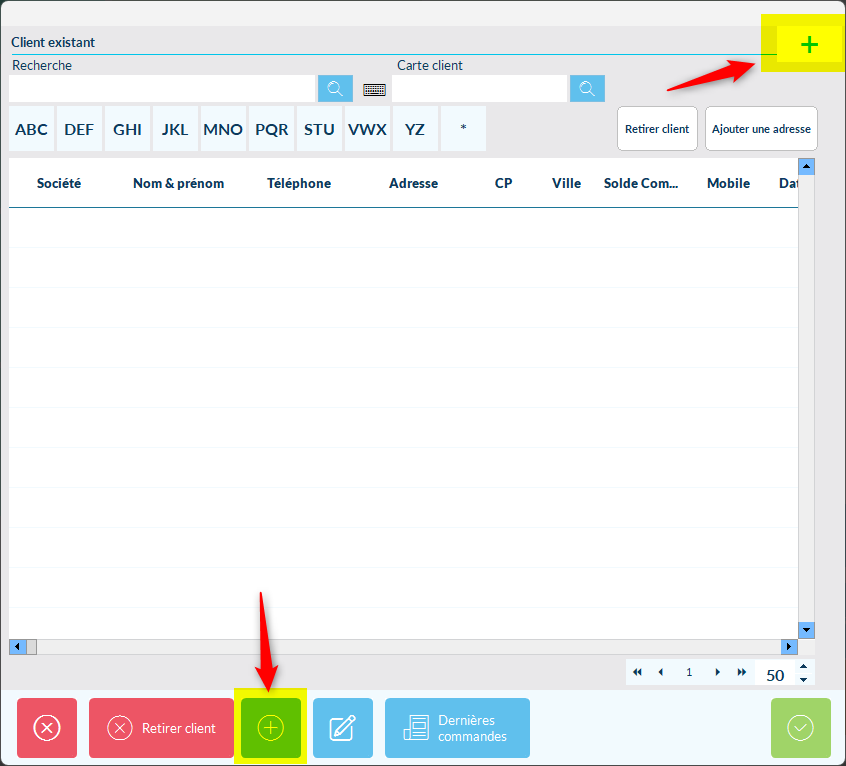Click into the Carte client input field
Screen dimensions: 846x766
[x=480, y=88]
